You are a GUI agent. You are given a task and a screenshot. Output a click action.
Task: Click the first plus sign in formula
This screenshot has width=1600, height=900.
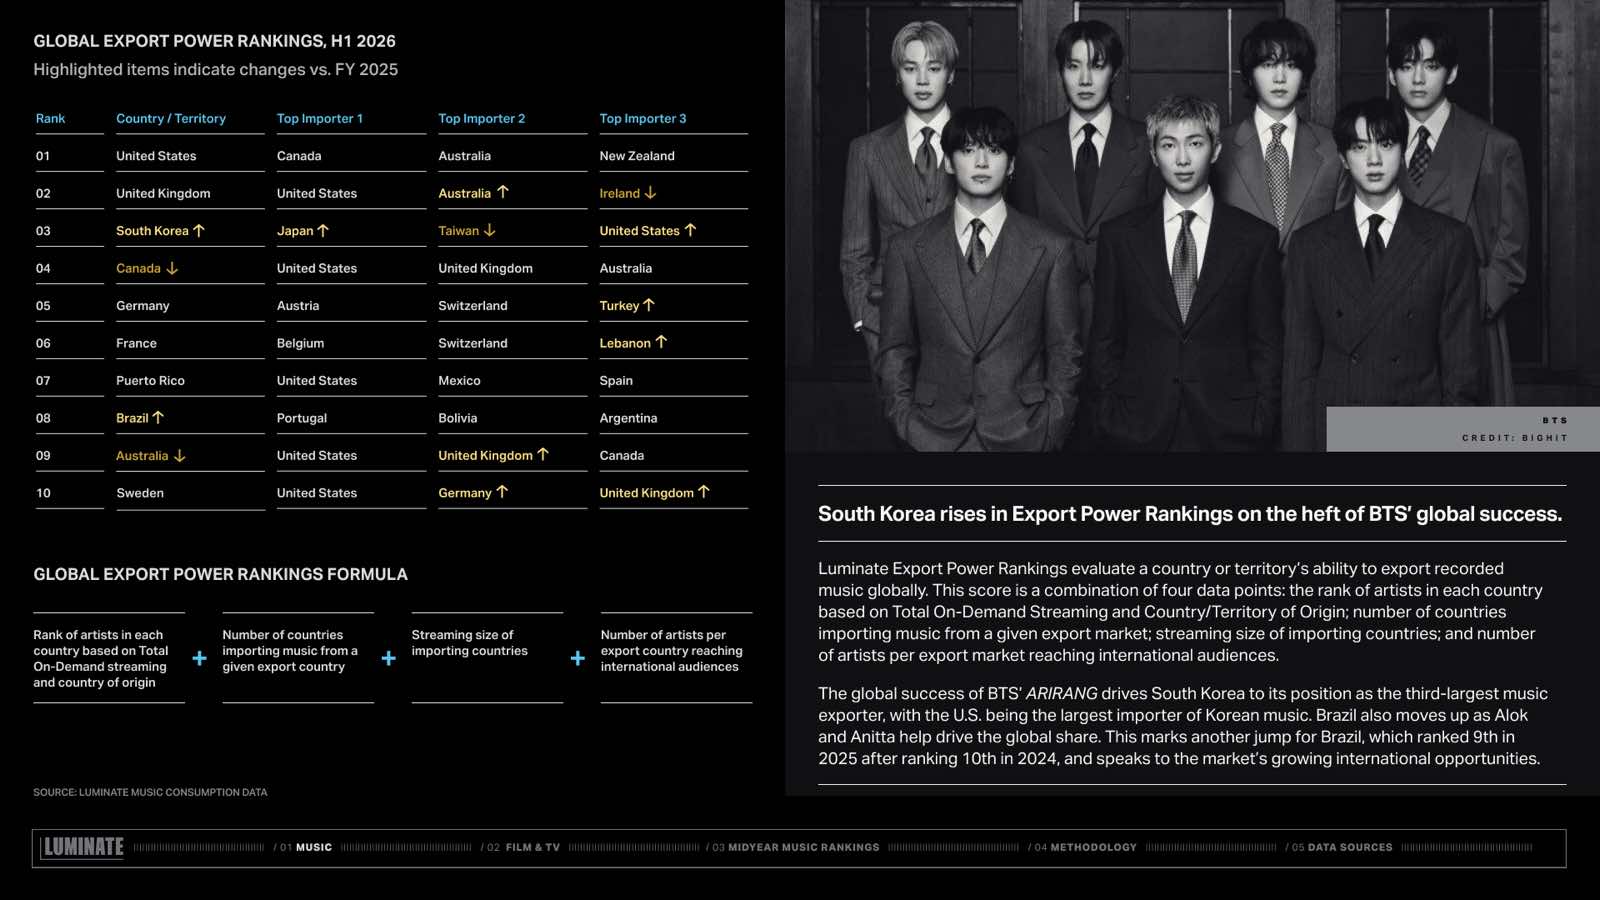tap(199, 658)
